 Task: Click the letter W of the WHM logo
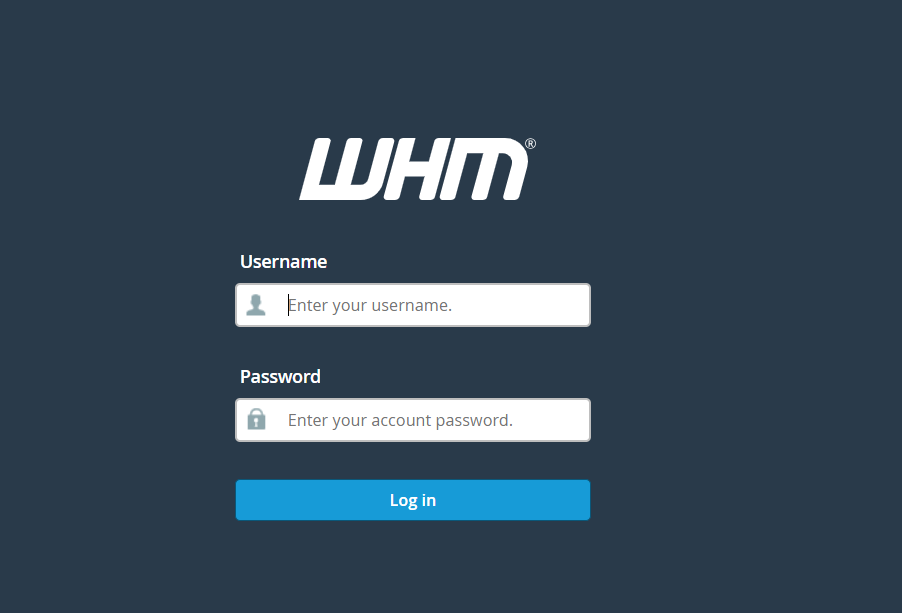[x=338, y=169]
